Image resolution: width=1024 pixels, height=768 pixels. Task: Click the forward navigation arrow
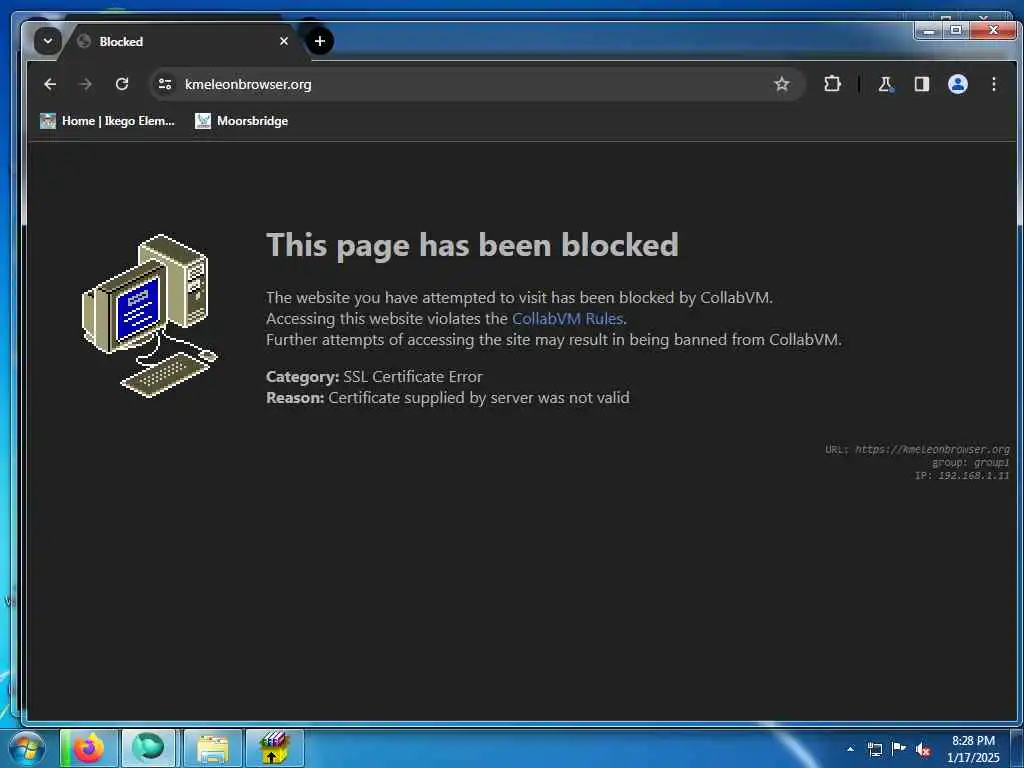click(86, 84)
